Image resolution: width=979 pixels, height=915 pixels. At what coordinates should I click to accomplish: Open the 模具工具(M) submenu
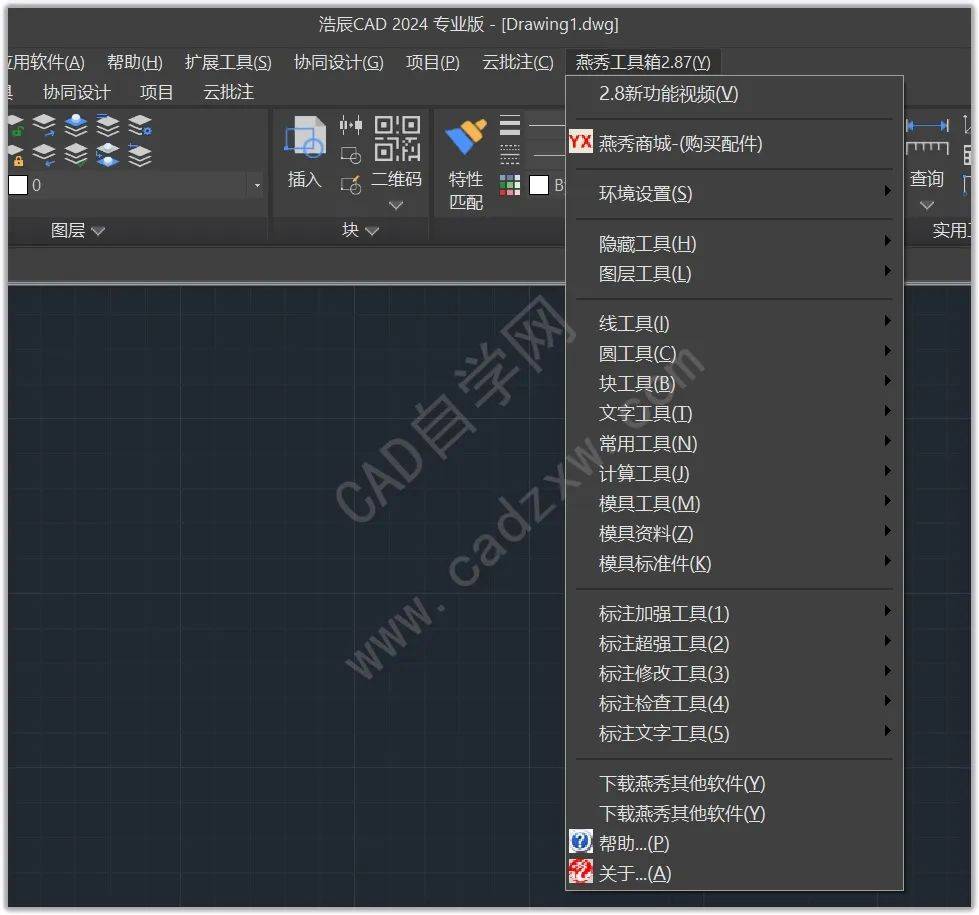[734, 503]
